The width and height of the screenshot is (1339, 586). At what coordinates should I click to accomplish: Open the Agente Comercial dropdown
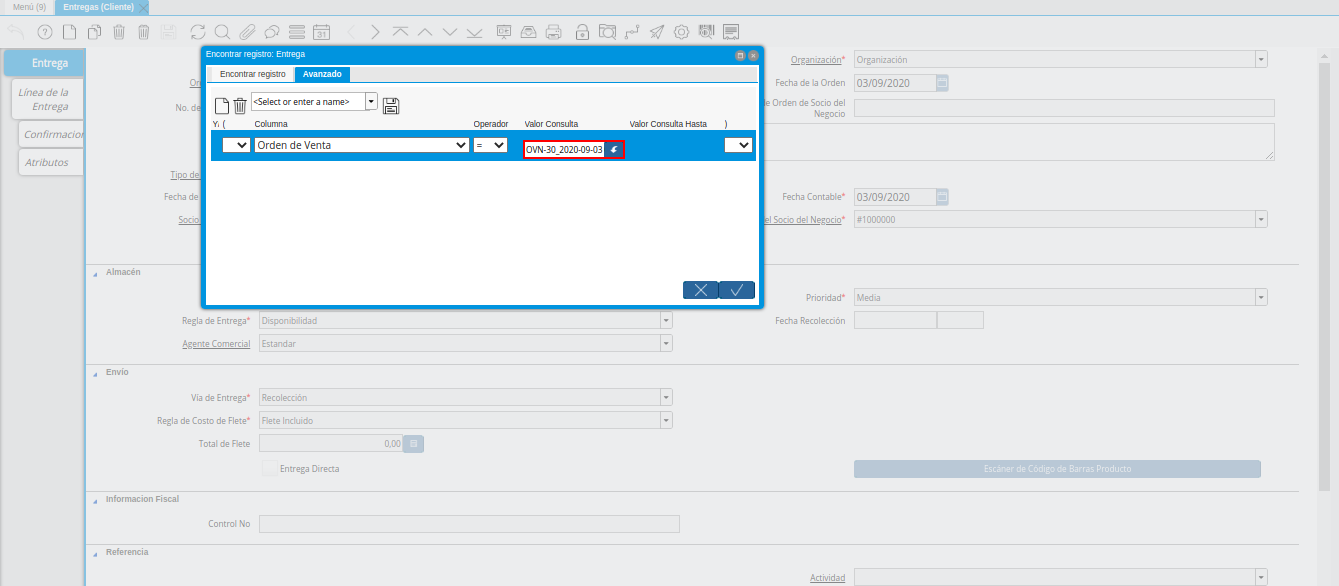[x=666, y=343]
